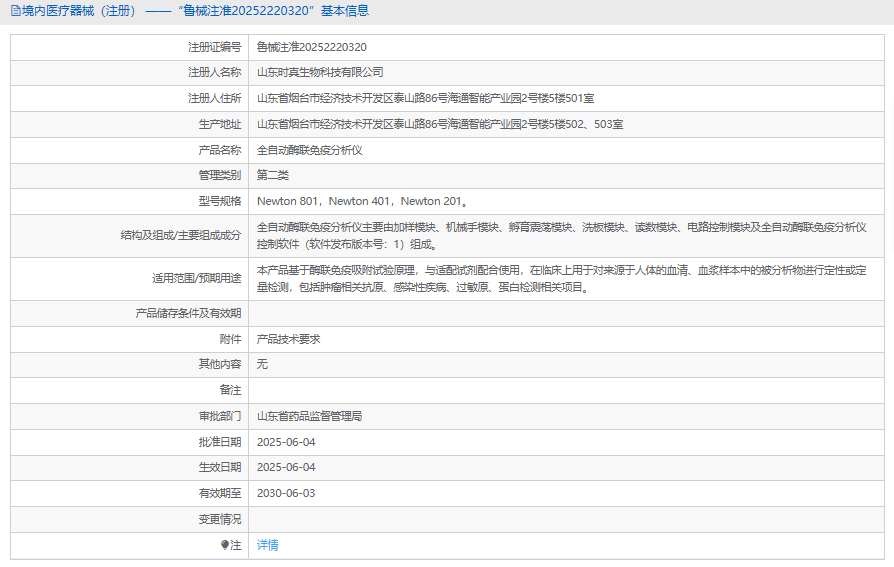Select effective date 2025-06-04 in 生效日期 row
The height and width of the screenshot is (567, 894).
286,467
